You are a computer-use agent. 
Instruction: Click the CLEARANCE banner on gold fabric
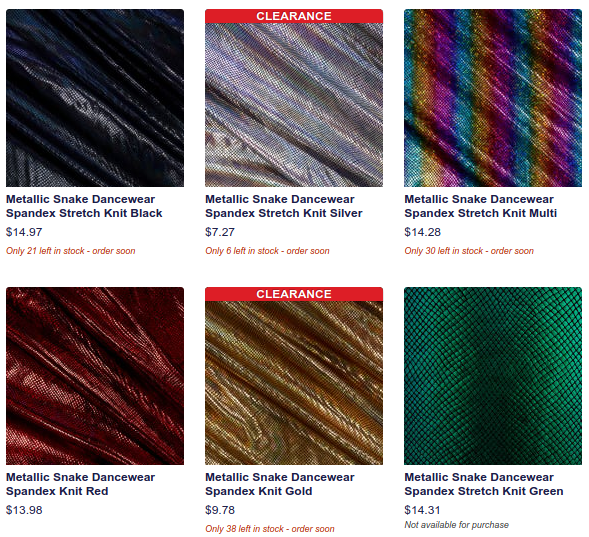point(294,294)
